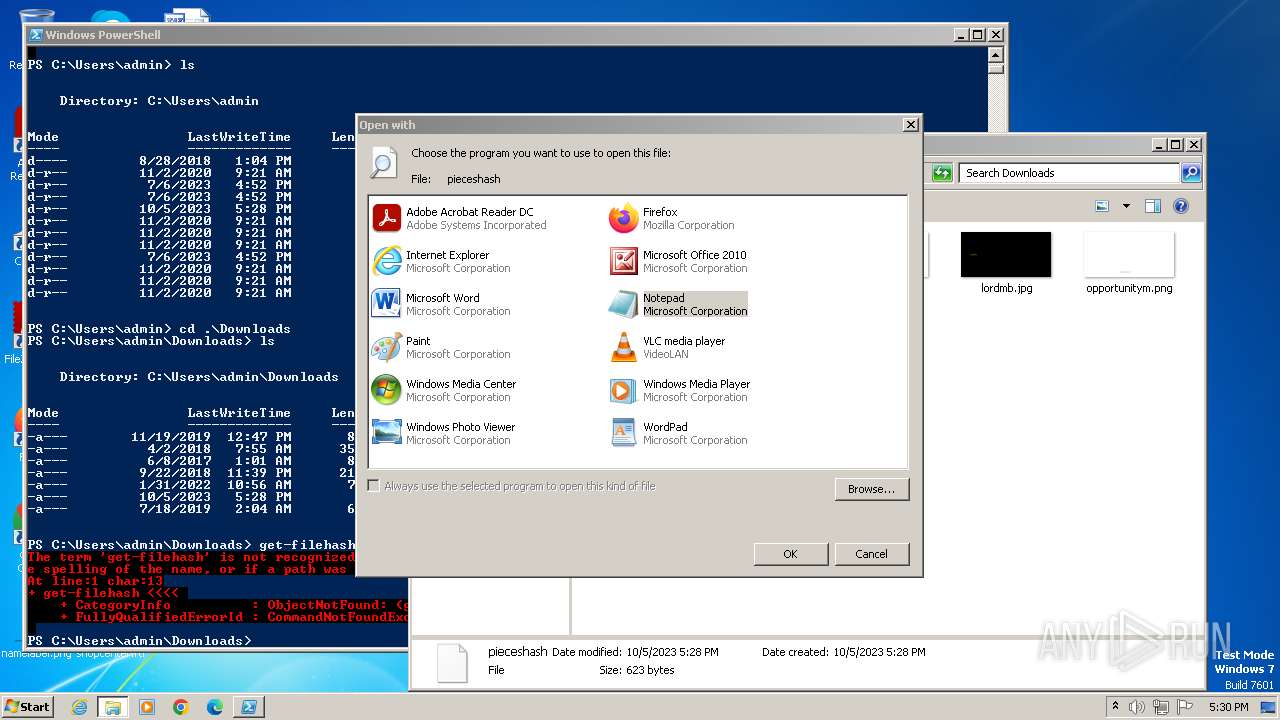The image size is (1280, 720).
Task: Choose Windows Media Player in the list
Action: pyautogui.click(x=680, y=390)
